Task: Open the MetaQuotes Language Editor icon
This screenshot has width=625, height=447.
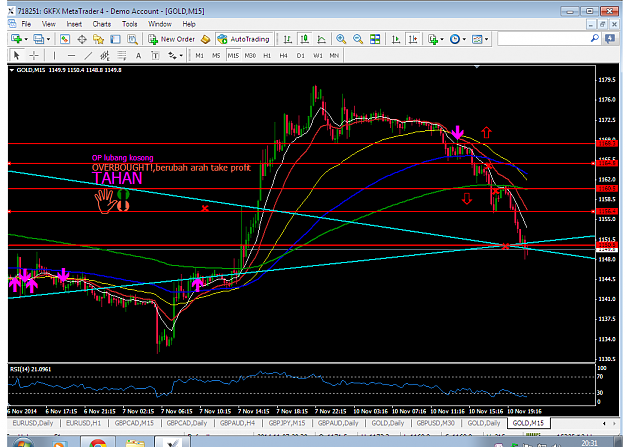Action: 205,39
